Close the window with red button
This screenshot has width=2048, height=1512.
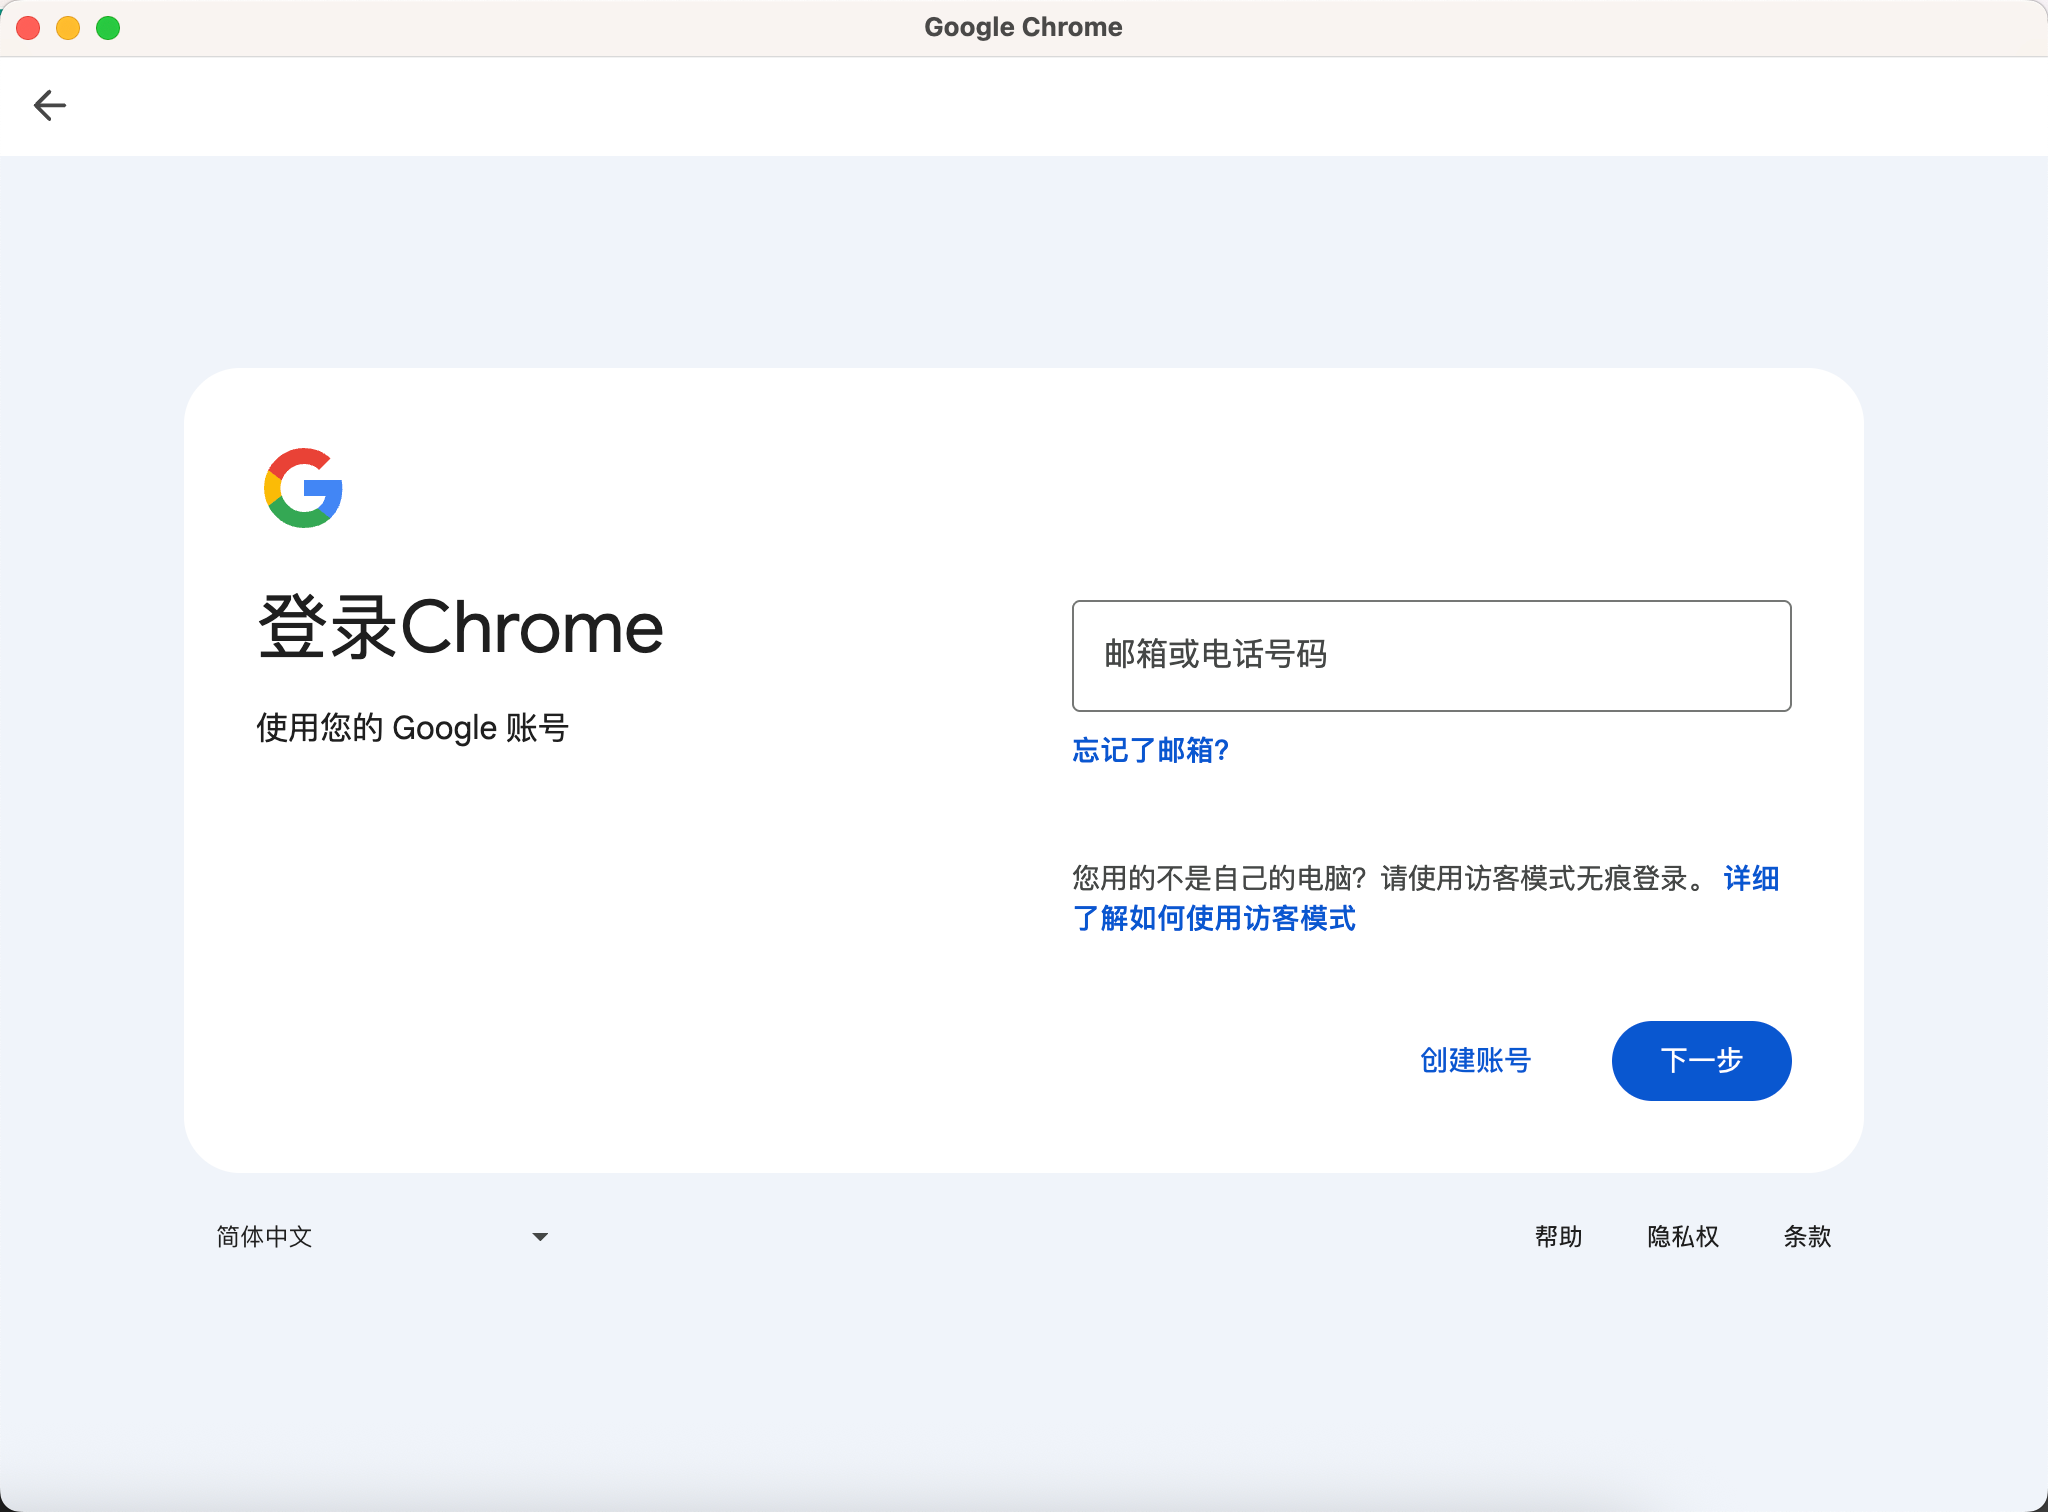(x=28, y=28)
